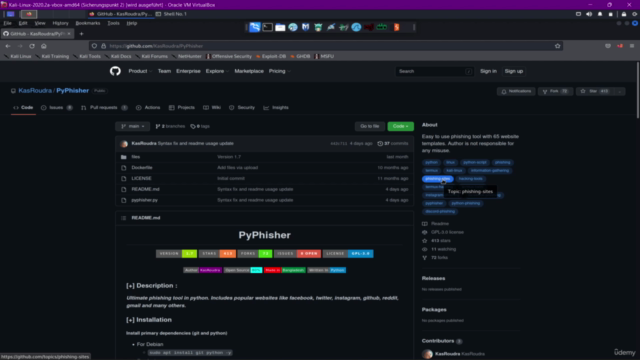Click the padlock icon in the address bar
Image resolution: width=640 pixels, height=360 pixels.
104,46
